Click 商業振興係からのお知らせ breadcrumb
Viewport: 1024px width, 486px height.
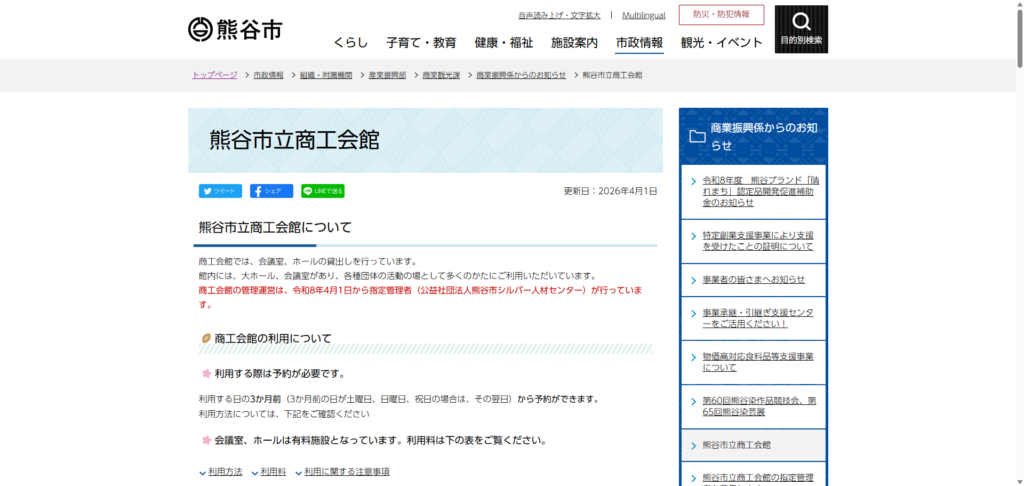click(x=521, y=75)
